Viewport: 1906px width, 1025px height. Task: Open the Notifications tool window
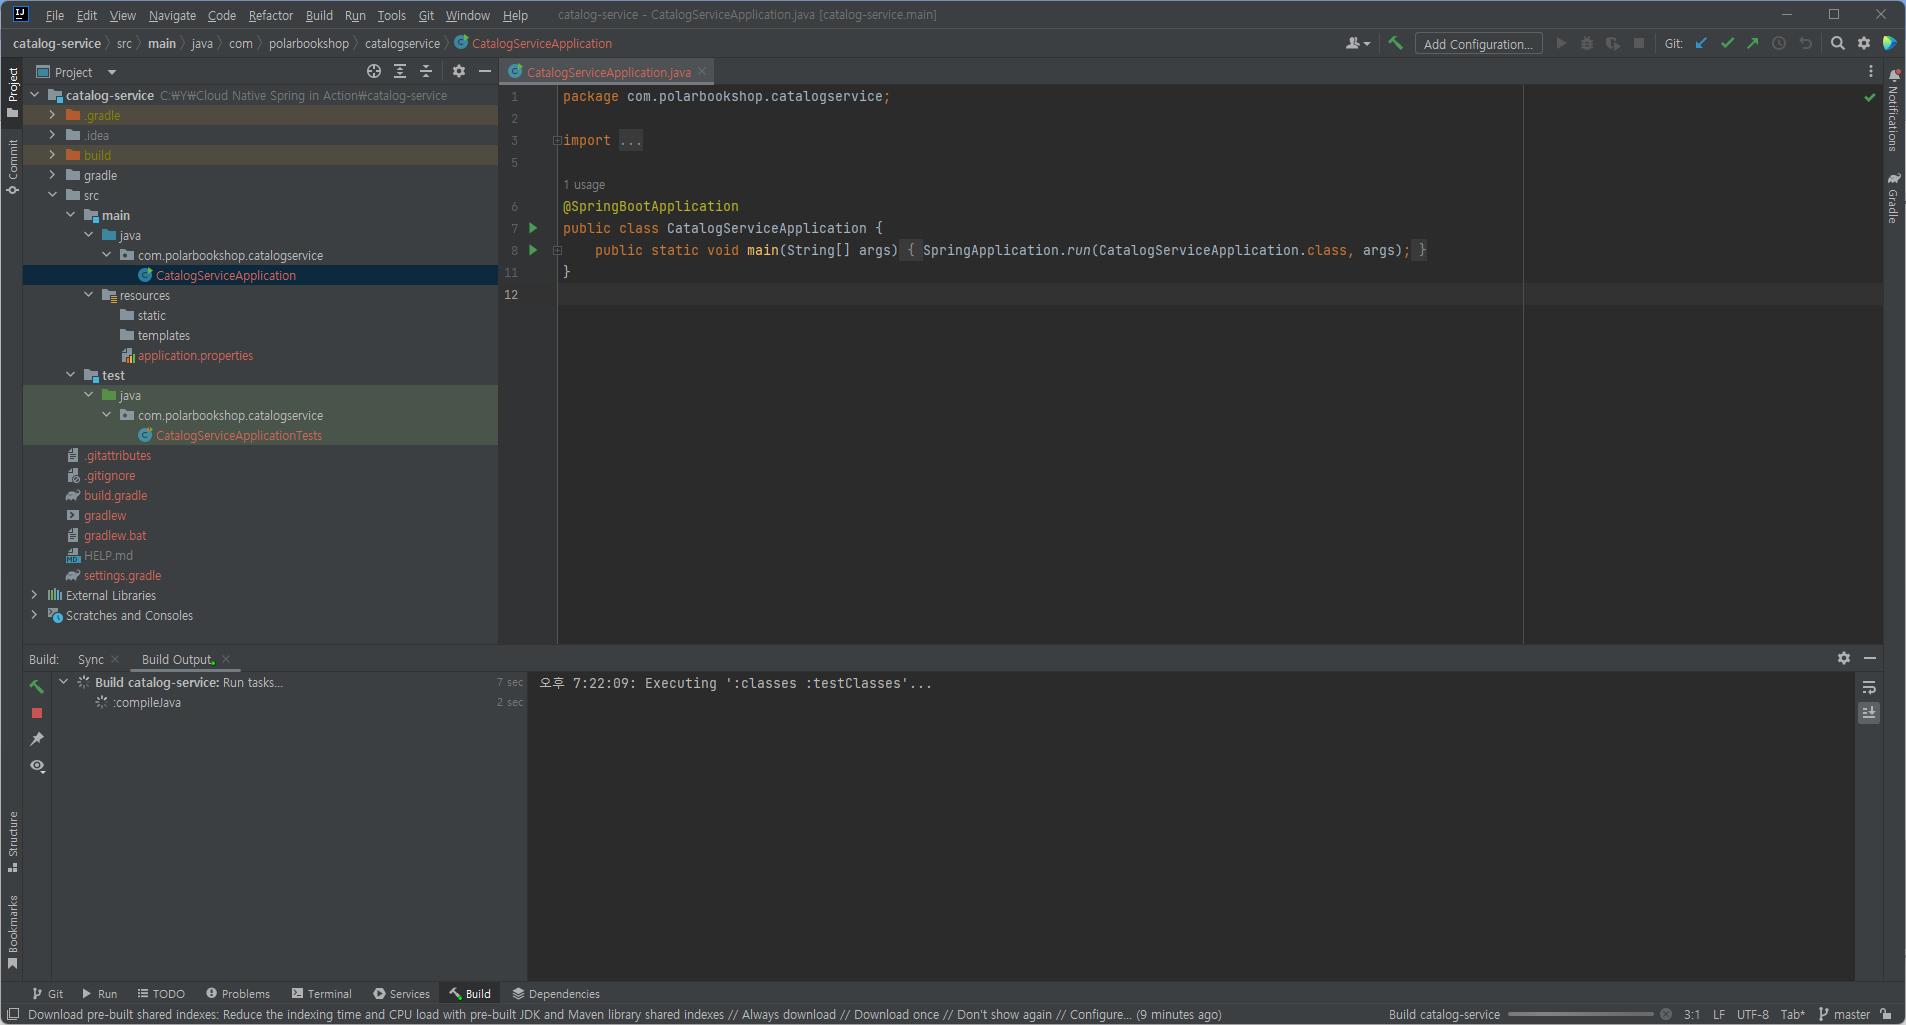pyautogui.click(x=1893, y=111)
